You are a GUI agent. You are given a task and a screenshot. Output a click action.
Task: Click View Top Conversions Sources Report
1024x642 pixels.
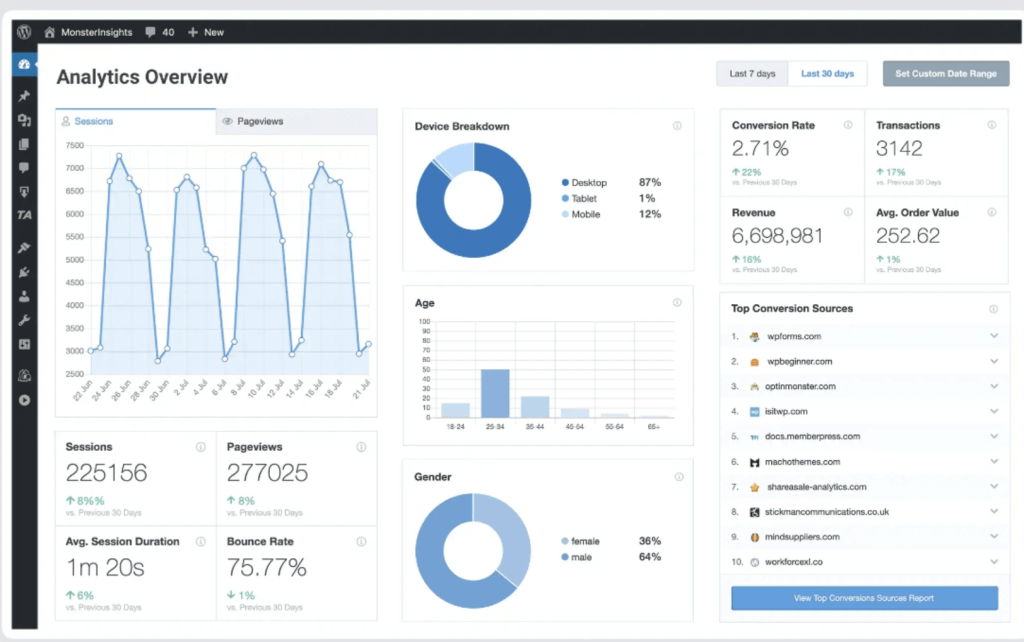coord(864,598)
